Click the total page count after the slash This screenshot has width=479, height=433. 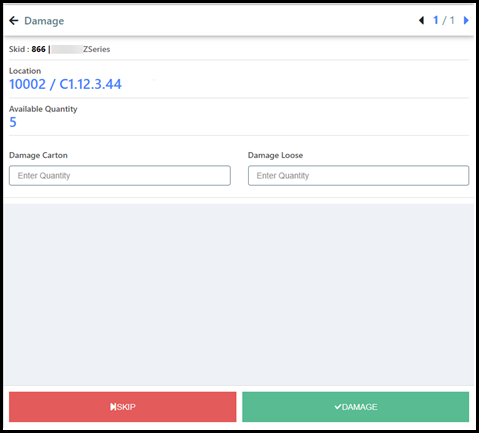point(452,20)
